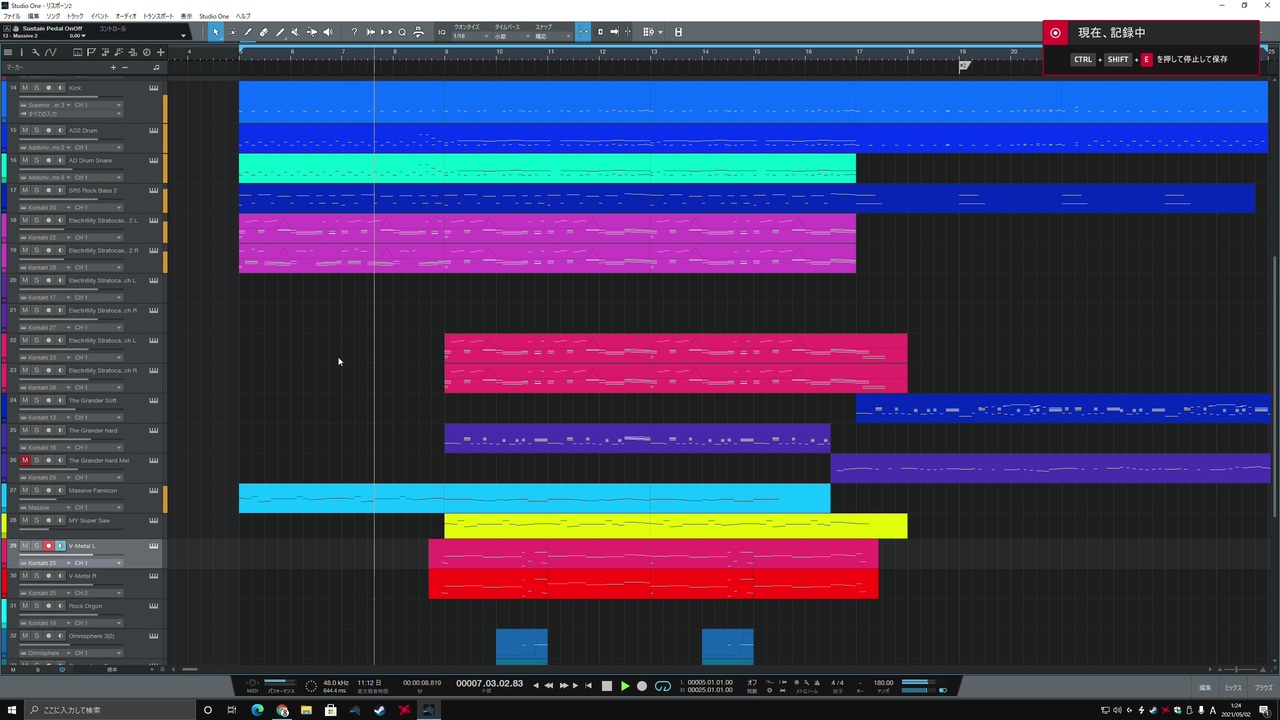This screenshot has width=1280, height=720.
Task: Click the Fast Forward transport button
Action: coord(563,686)
